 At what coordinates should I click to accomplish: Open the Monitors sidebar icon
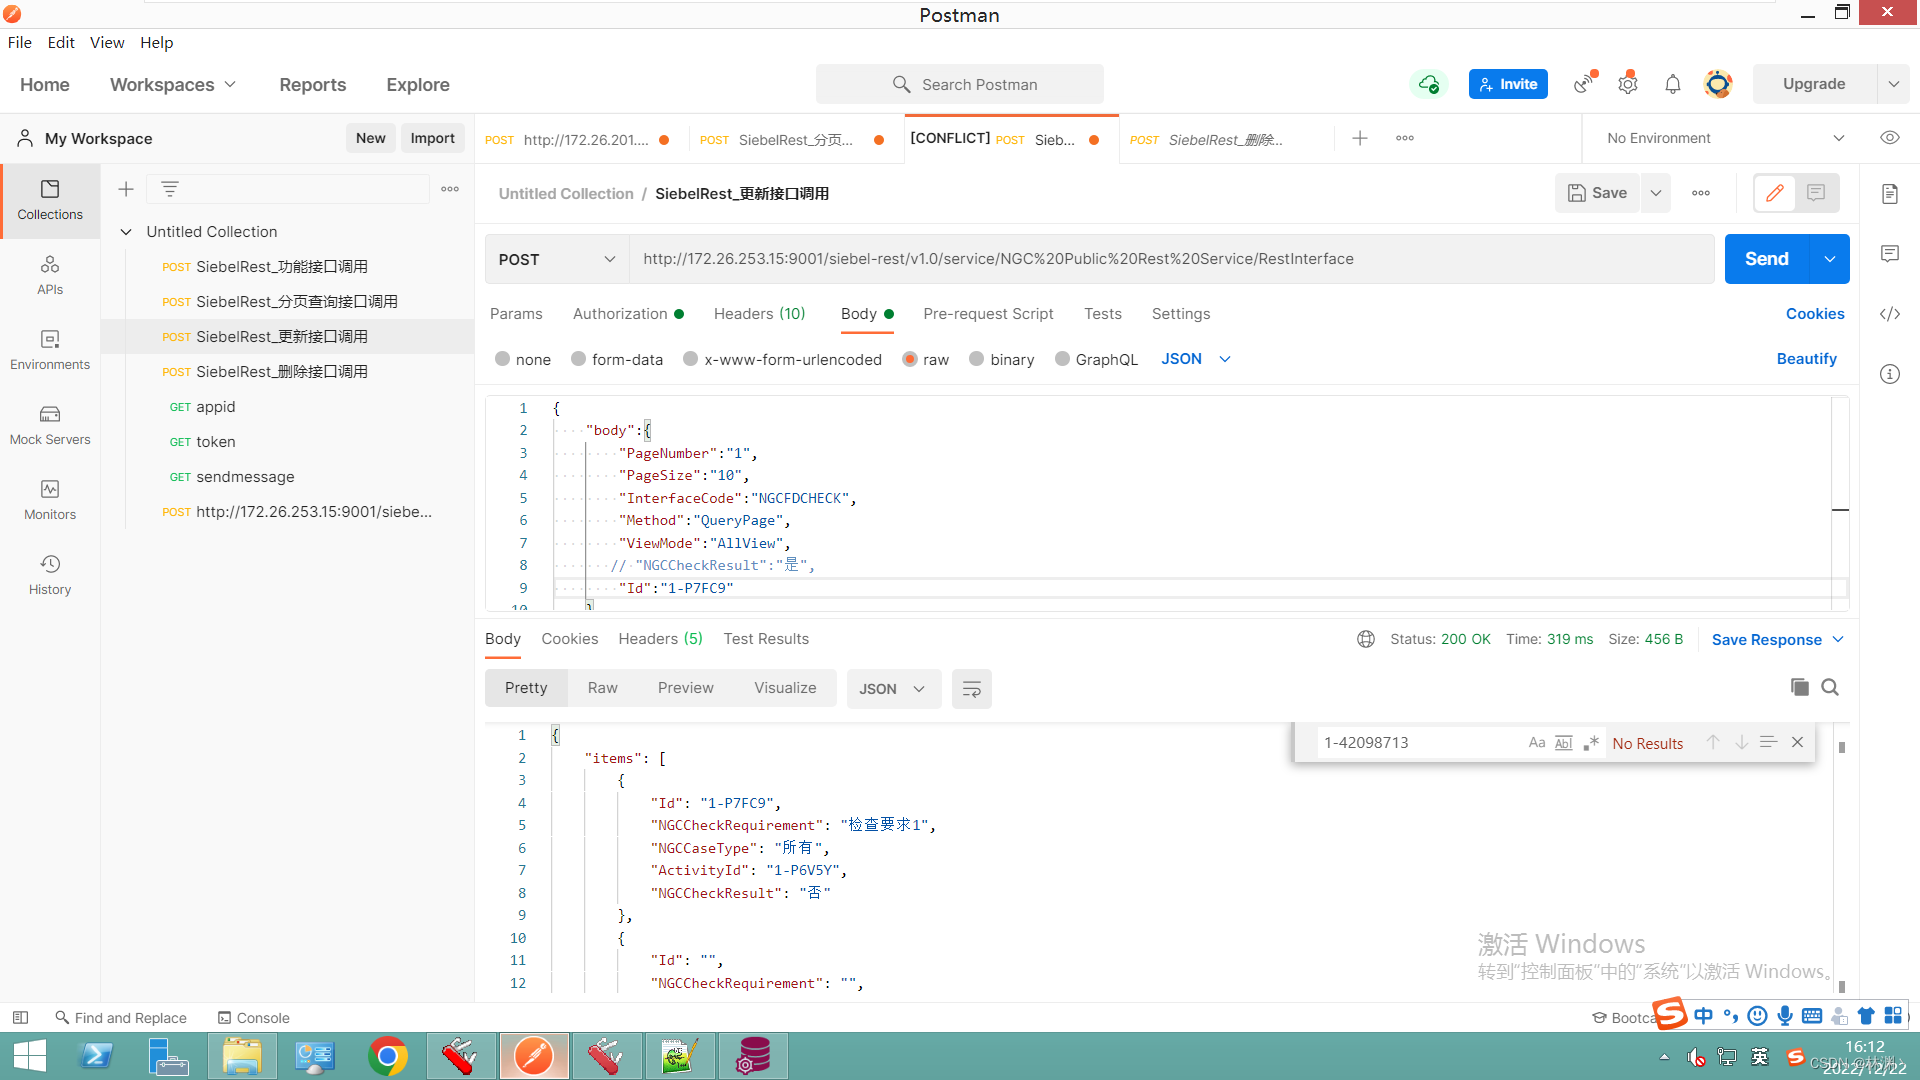point(50,500)
